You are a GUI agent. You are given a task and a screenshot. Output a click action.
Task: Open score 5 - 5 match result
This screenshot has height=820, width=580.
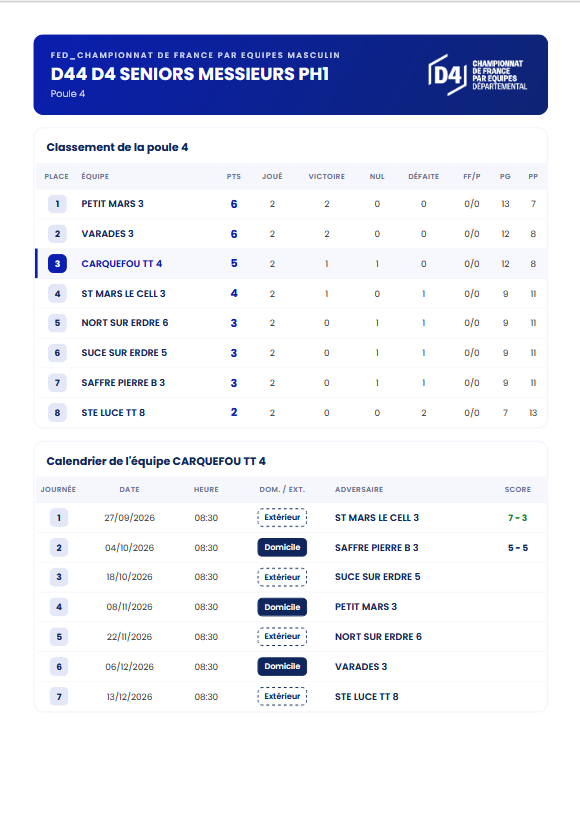(518, 548)
